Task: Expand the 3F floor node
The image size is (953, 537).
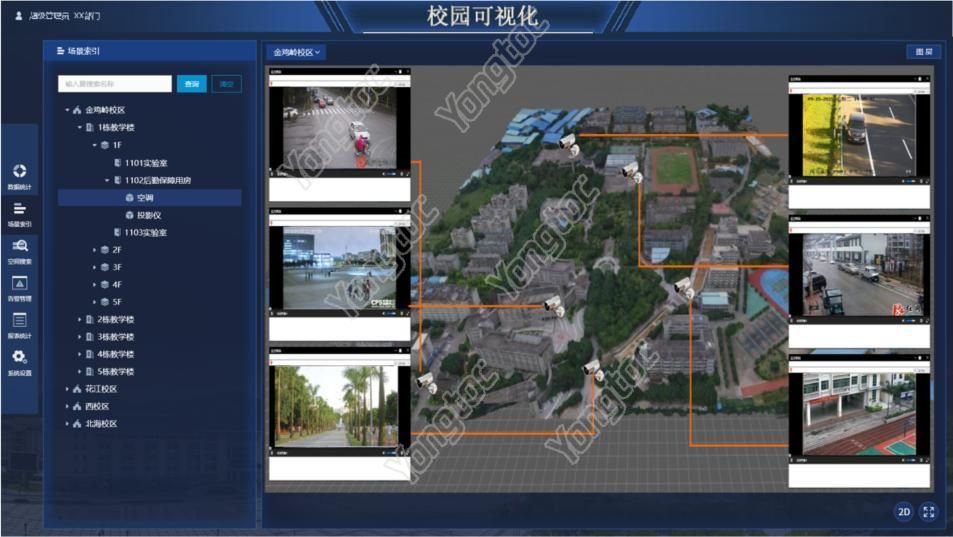Action: [x=94, y=267]
